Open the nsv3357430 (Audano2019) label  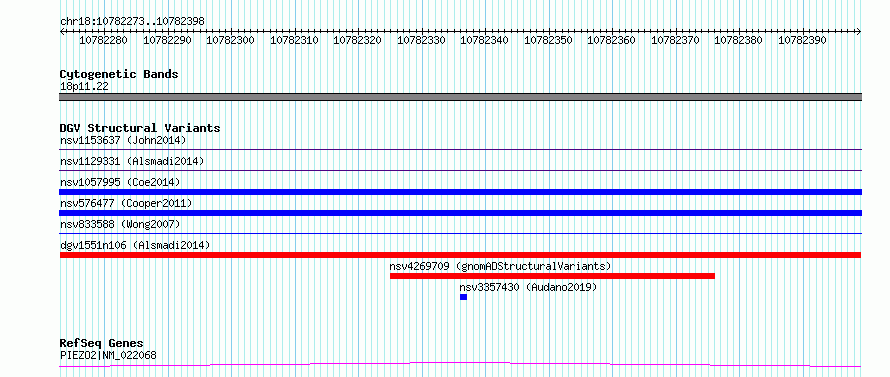[x=528, y=287]
